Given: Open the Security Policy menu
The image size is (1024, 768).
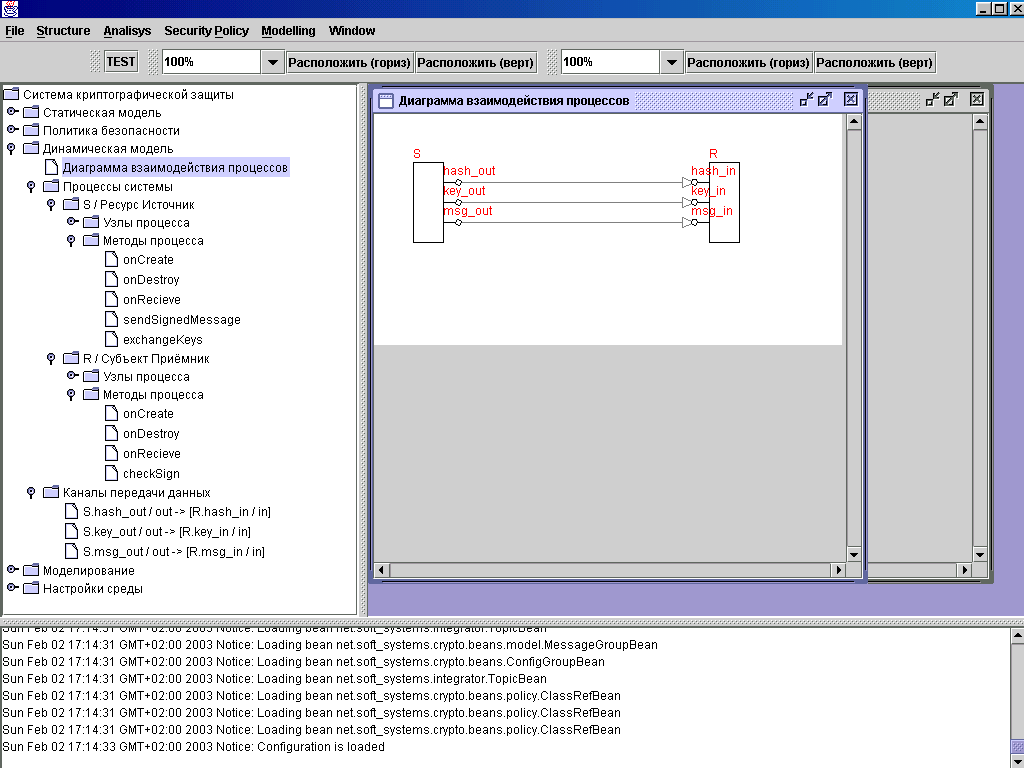Looking at the screenshot, I should tap(206, 31).
